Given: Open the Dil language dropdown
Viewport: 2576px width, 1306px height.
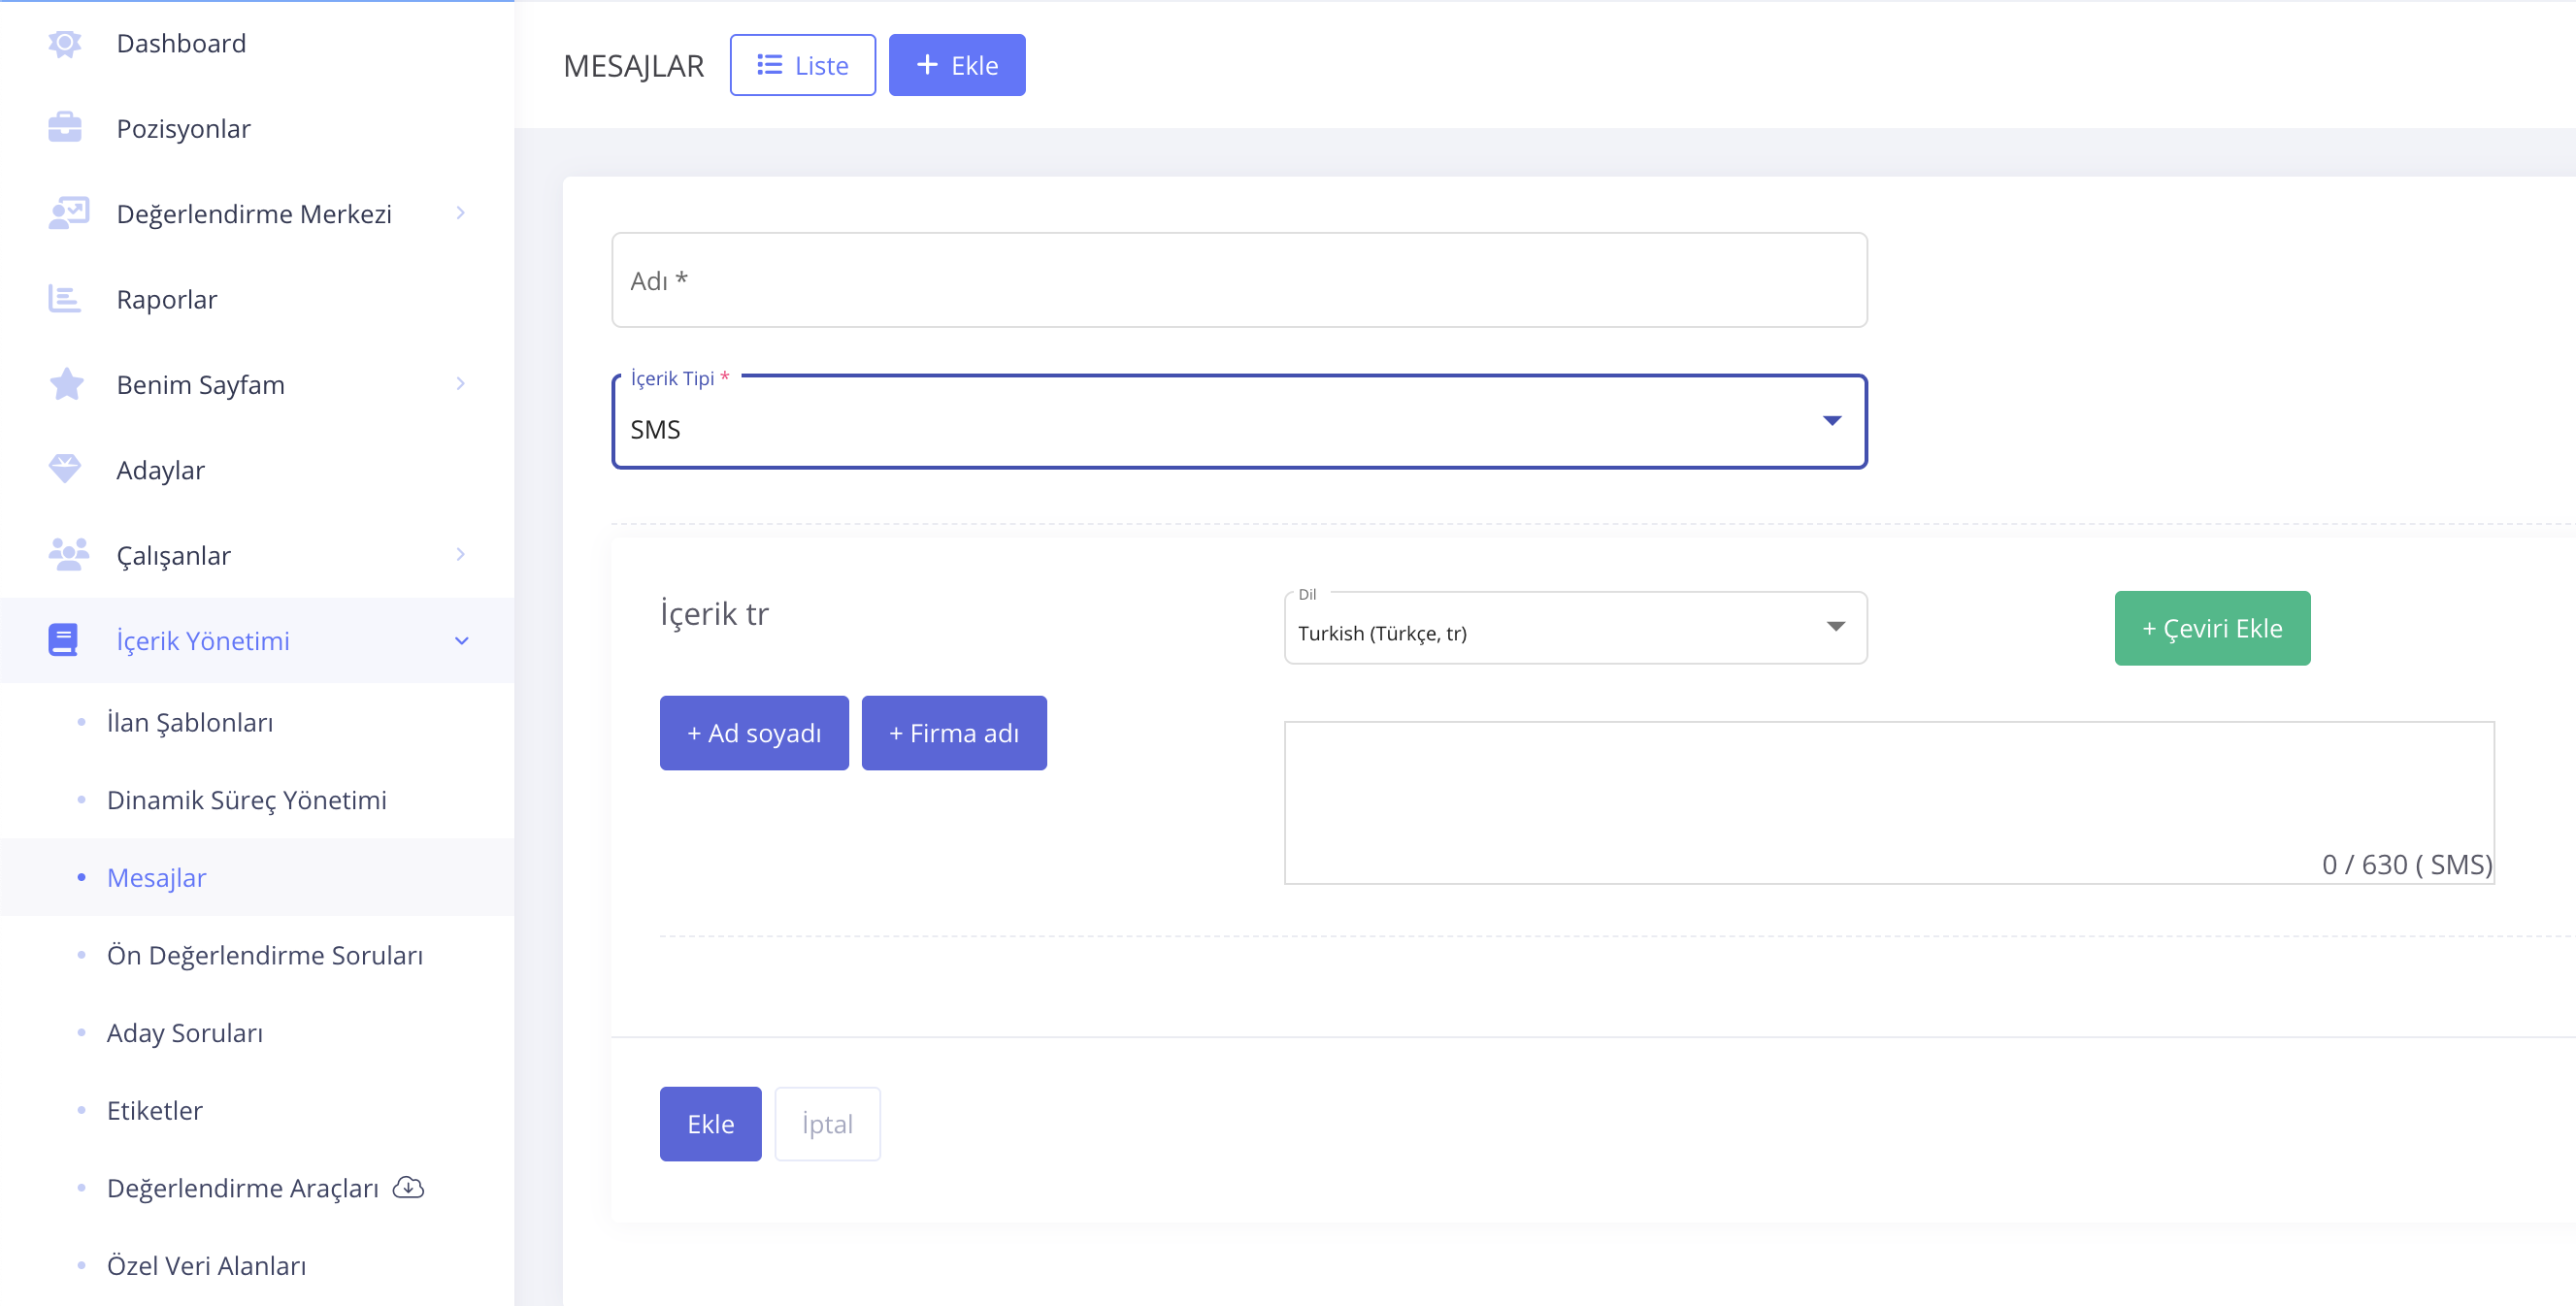Looking at the screenshot, I should coord(1574,628).
